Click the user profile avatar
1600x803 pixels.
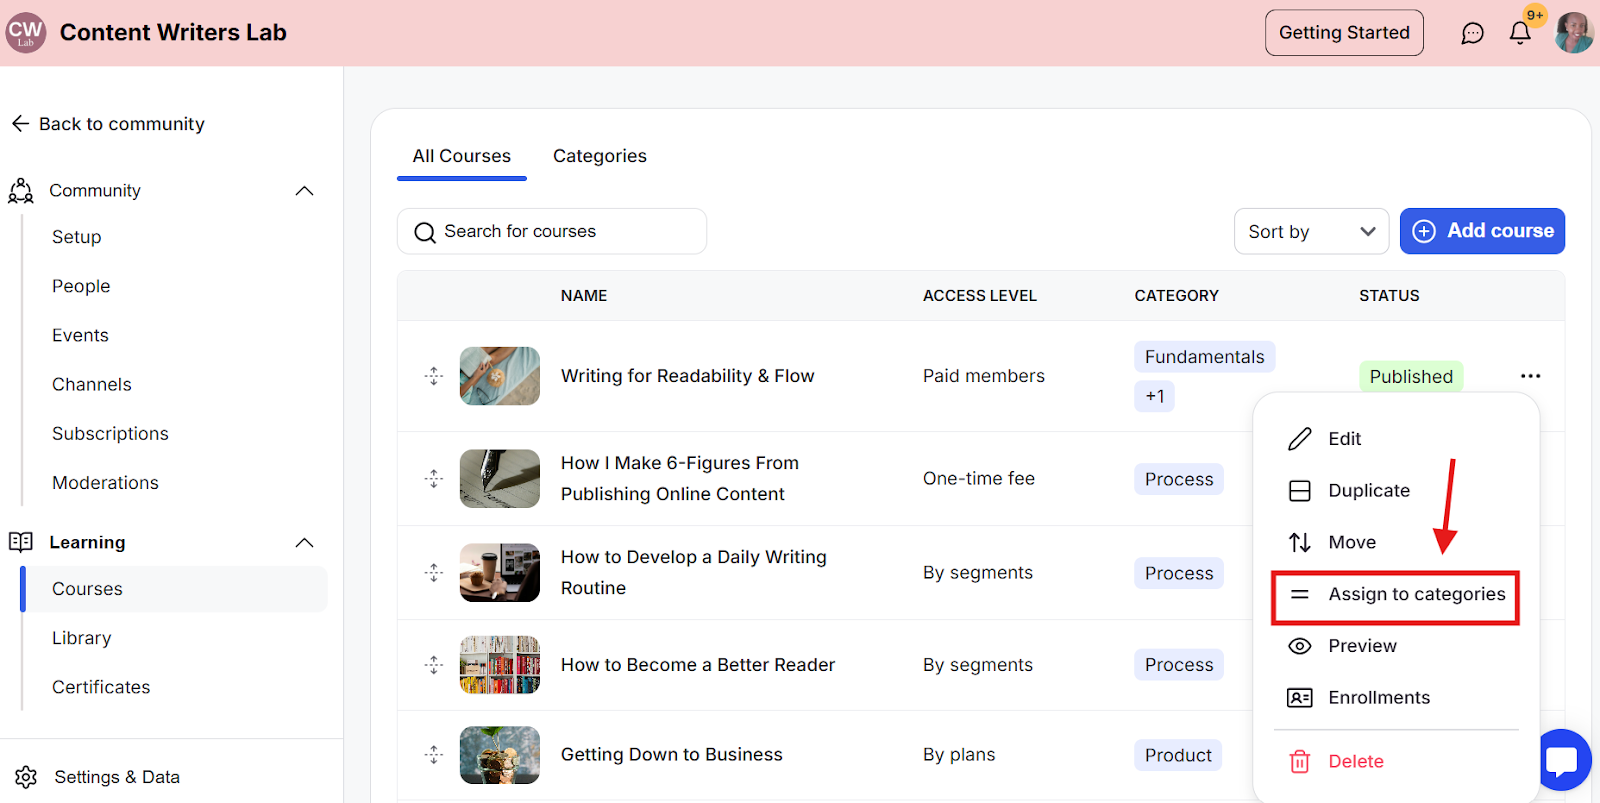(x=1574, y=33)
